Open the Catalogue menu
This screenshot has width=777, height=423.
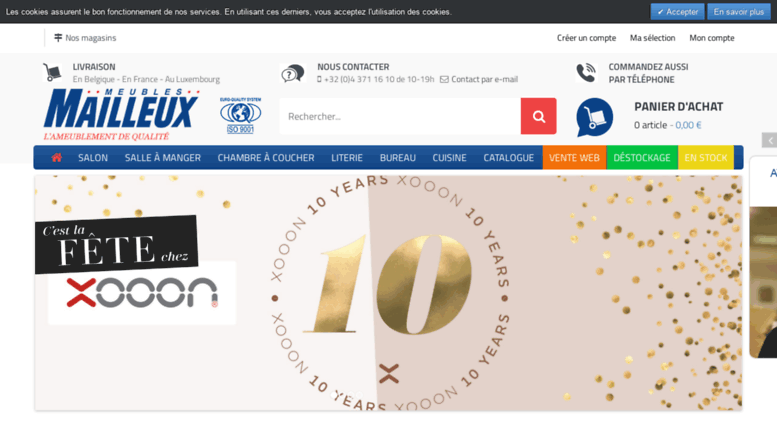coord(508,158)
